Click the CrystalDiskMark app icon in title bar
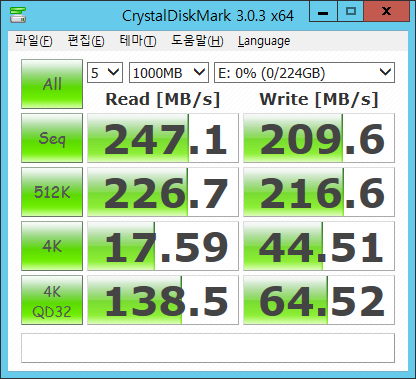Image resolution: width=416 pixels, height=379 pixels. tap(18, 15)
